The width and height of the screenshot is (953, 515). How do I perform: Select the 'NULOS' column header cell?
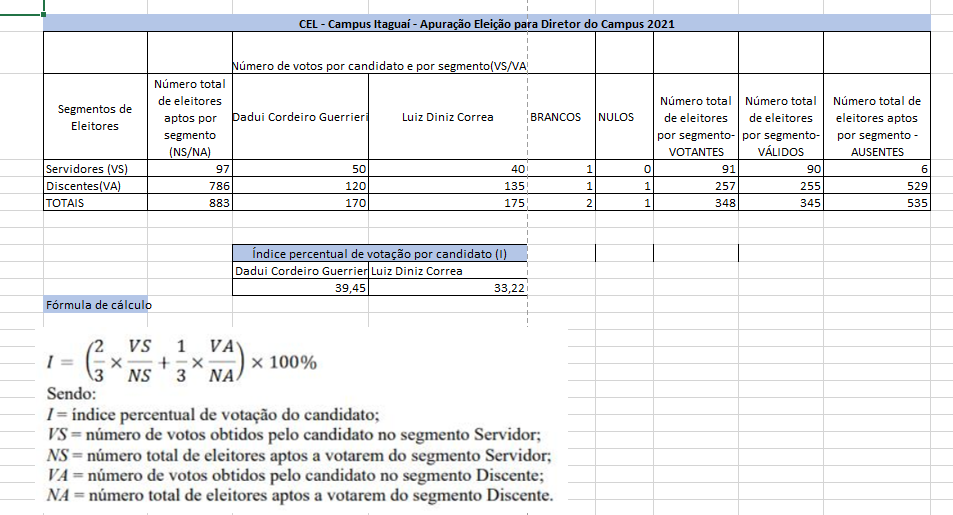615,117
